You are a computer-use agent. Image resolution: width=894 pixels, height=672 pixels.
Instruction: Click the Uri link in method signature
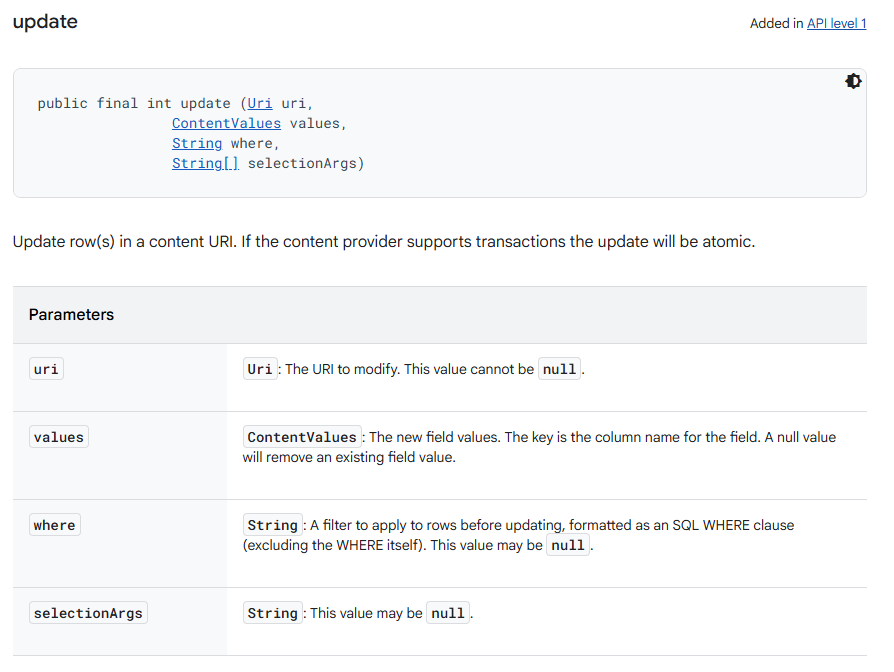(x=260, y=103)
